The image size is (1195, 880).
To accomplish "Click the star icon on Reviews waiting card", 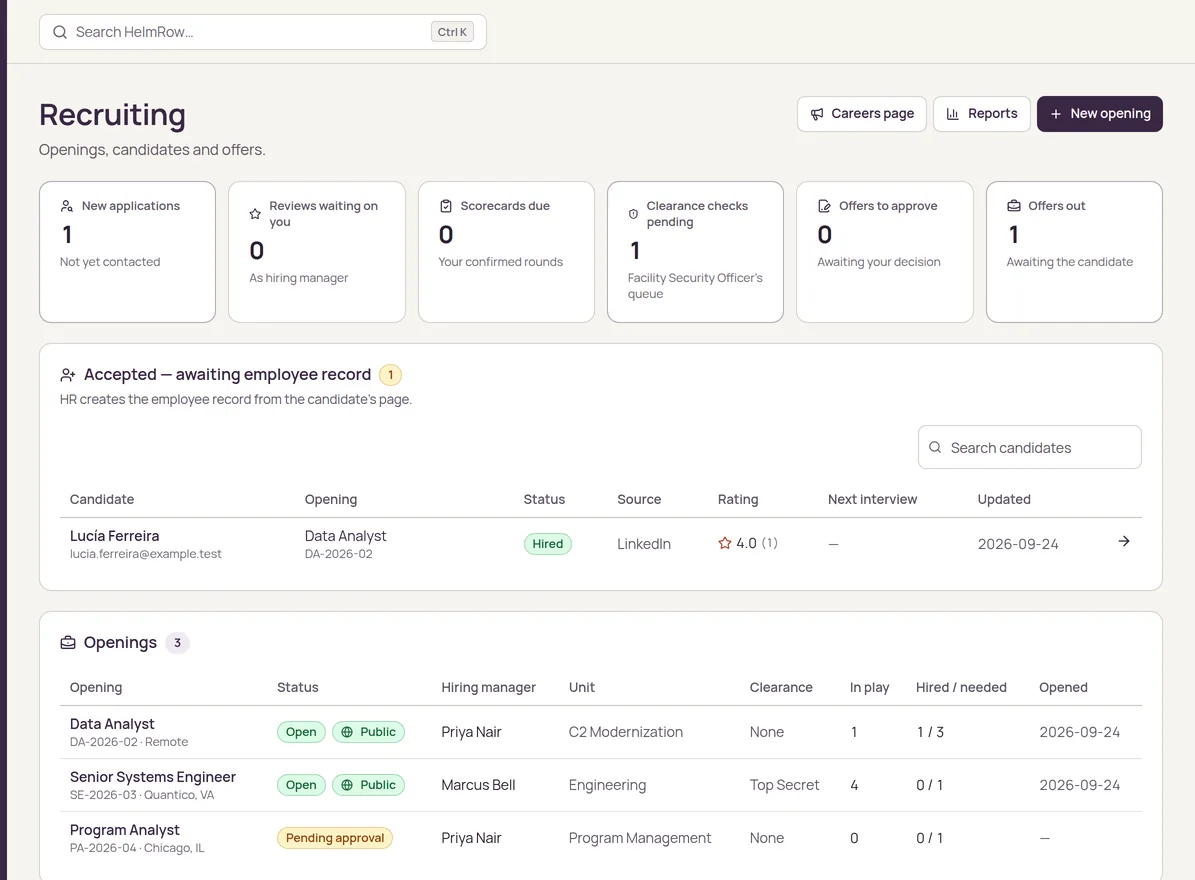I will tap(255, 214).
